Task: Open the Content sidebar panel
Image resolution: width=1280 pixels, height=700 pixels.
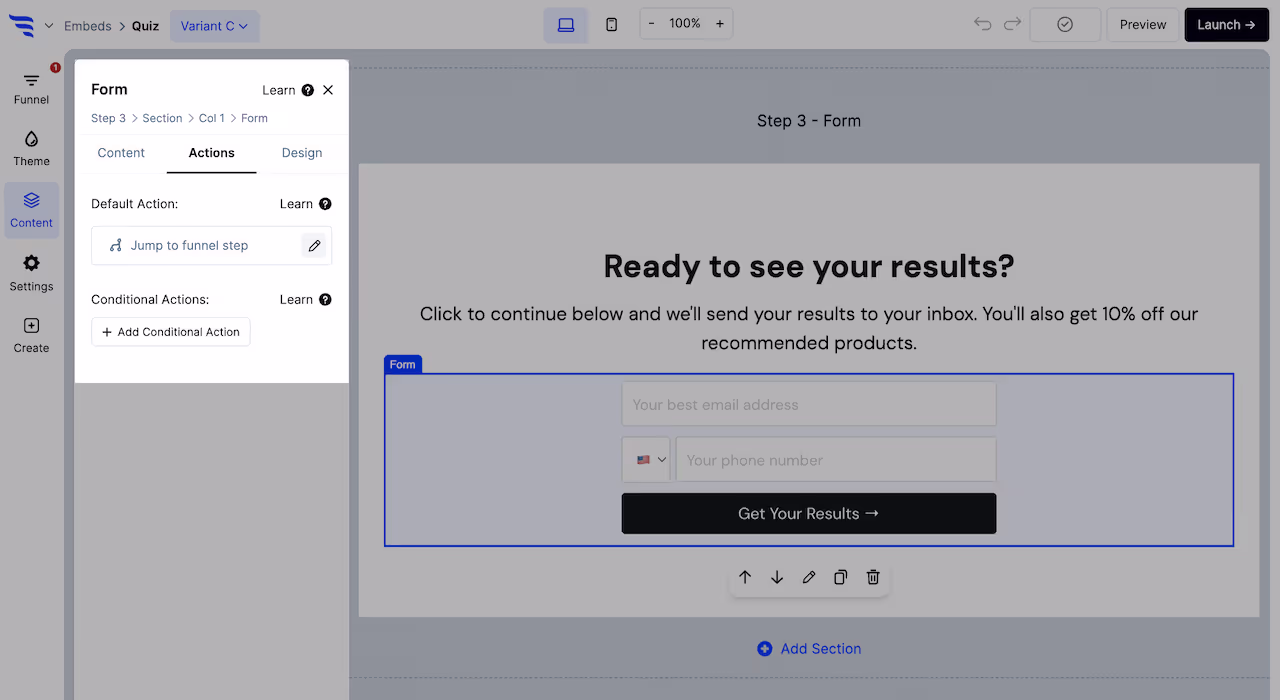Action: point(31,210)
